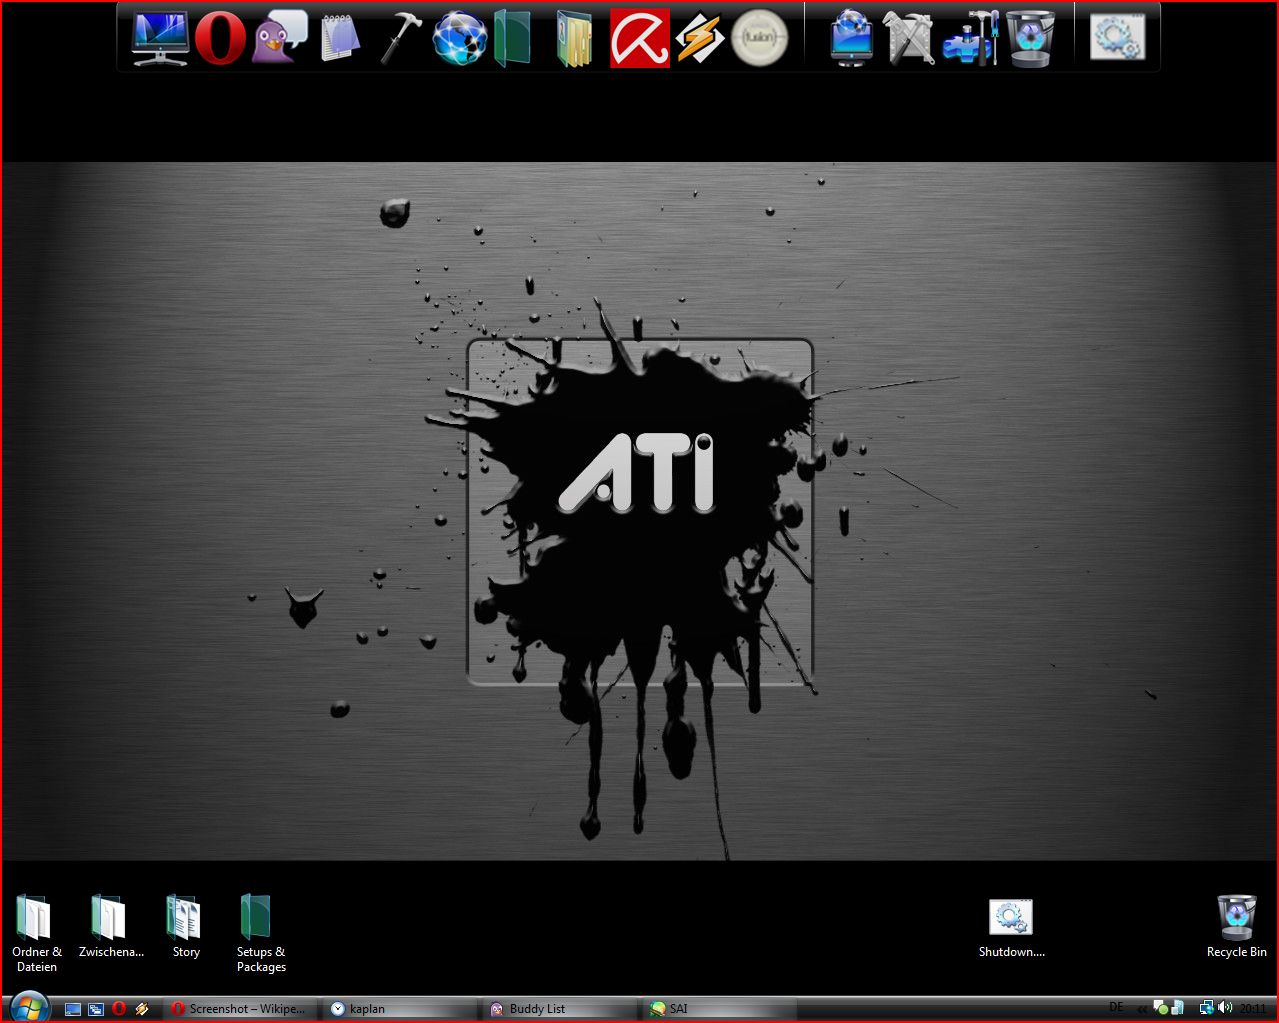This screenshot has height=1023, width=1279.
Task: Switch to the kaplan taskbar window
Action: pyautogui.click(x=400, y=1009)
